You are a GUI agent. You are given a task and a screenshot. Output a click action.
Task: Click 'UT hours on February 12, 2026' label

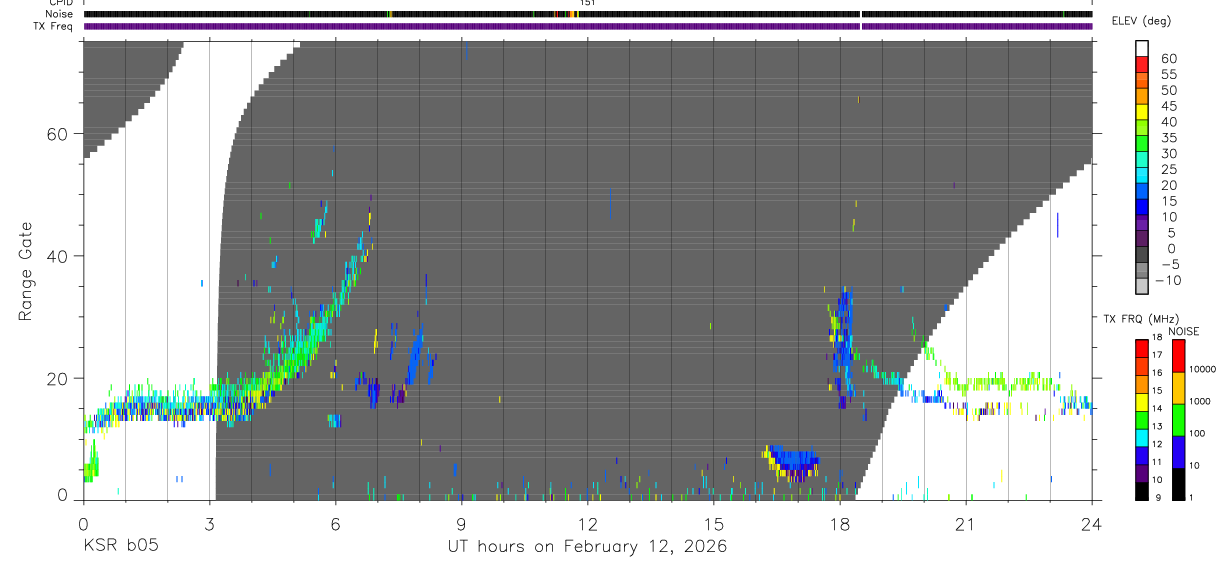click(586, 547)
